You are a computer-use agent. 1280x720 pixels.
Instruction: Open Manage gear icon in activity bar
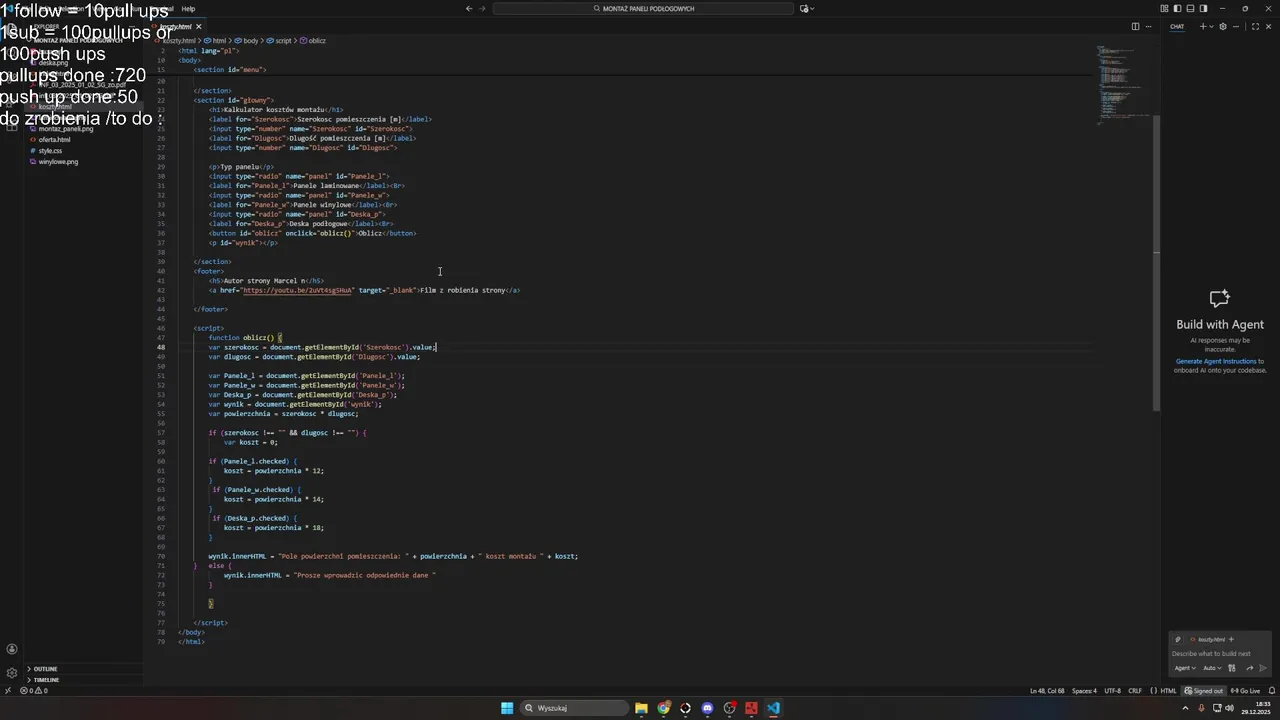[12, 673]
